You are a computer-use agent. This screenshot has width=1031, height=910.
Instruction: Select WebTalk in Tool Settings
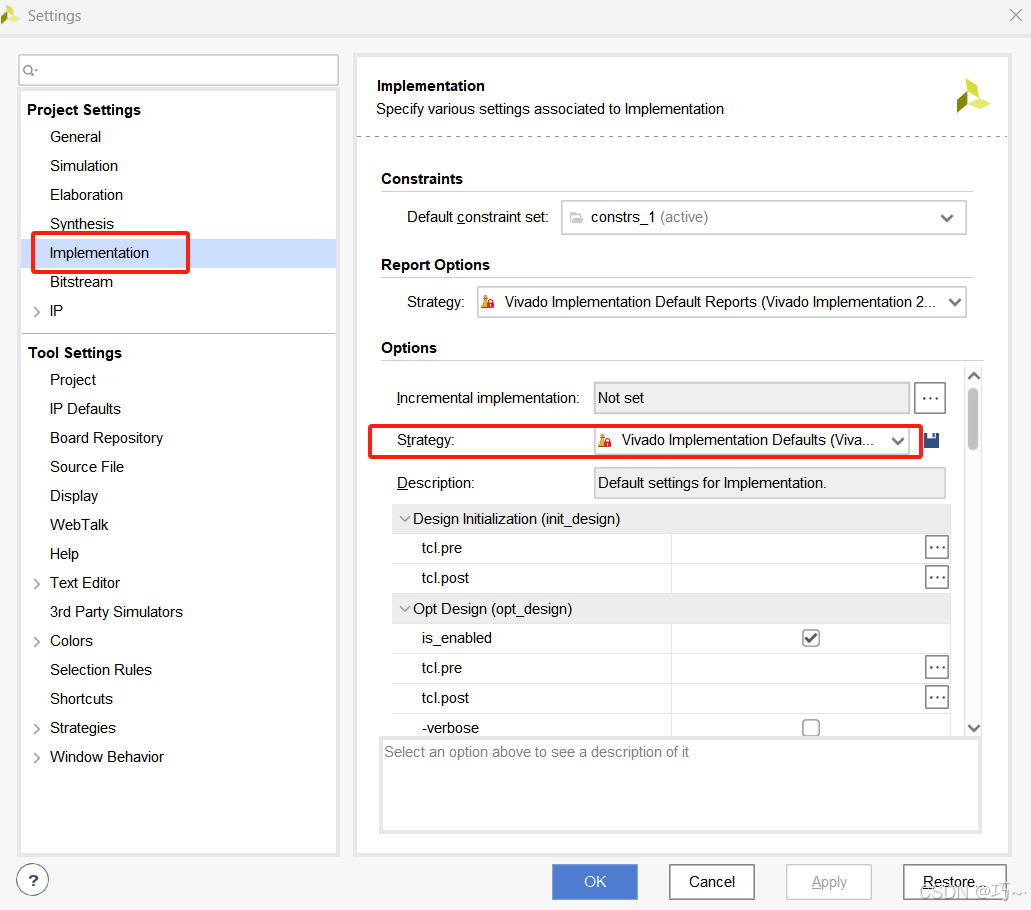click(79, 525)
